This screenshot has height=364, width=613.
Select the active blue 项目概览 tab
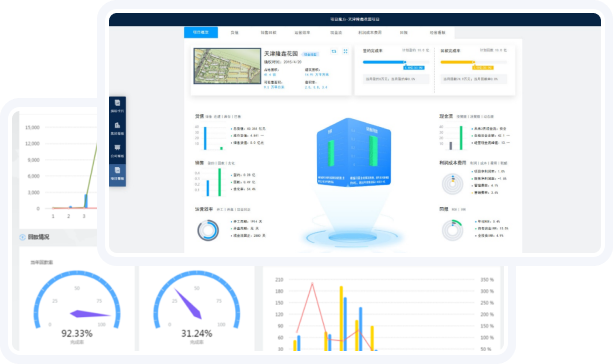[x=201, y=32]
